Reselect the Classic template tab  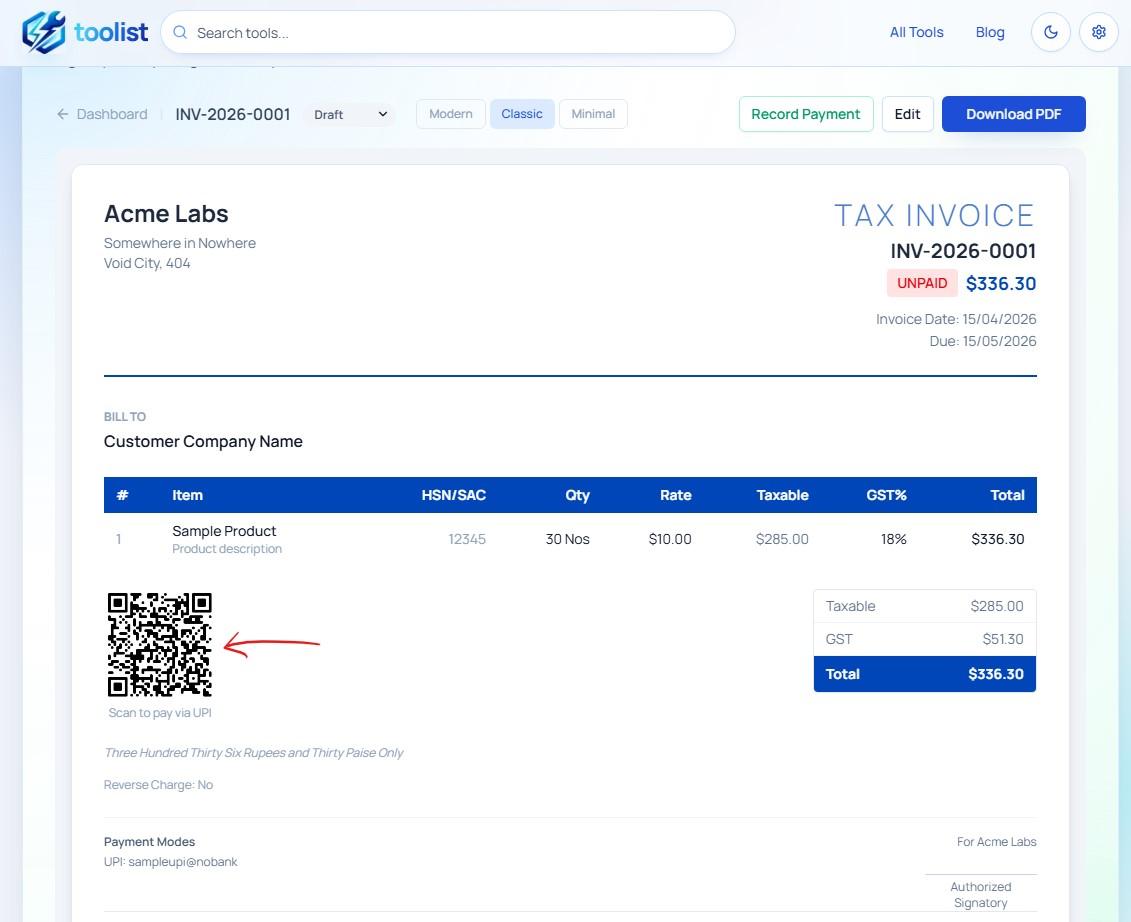point(522,113)
